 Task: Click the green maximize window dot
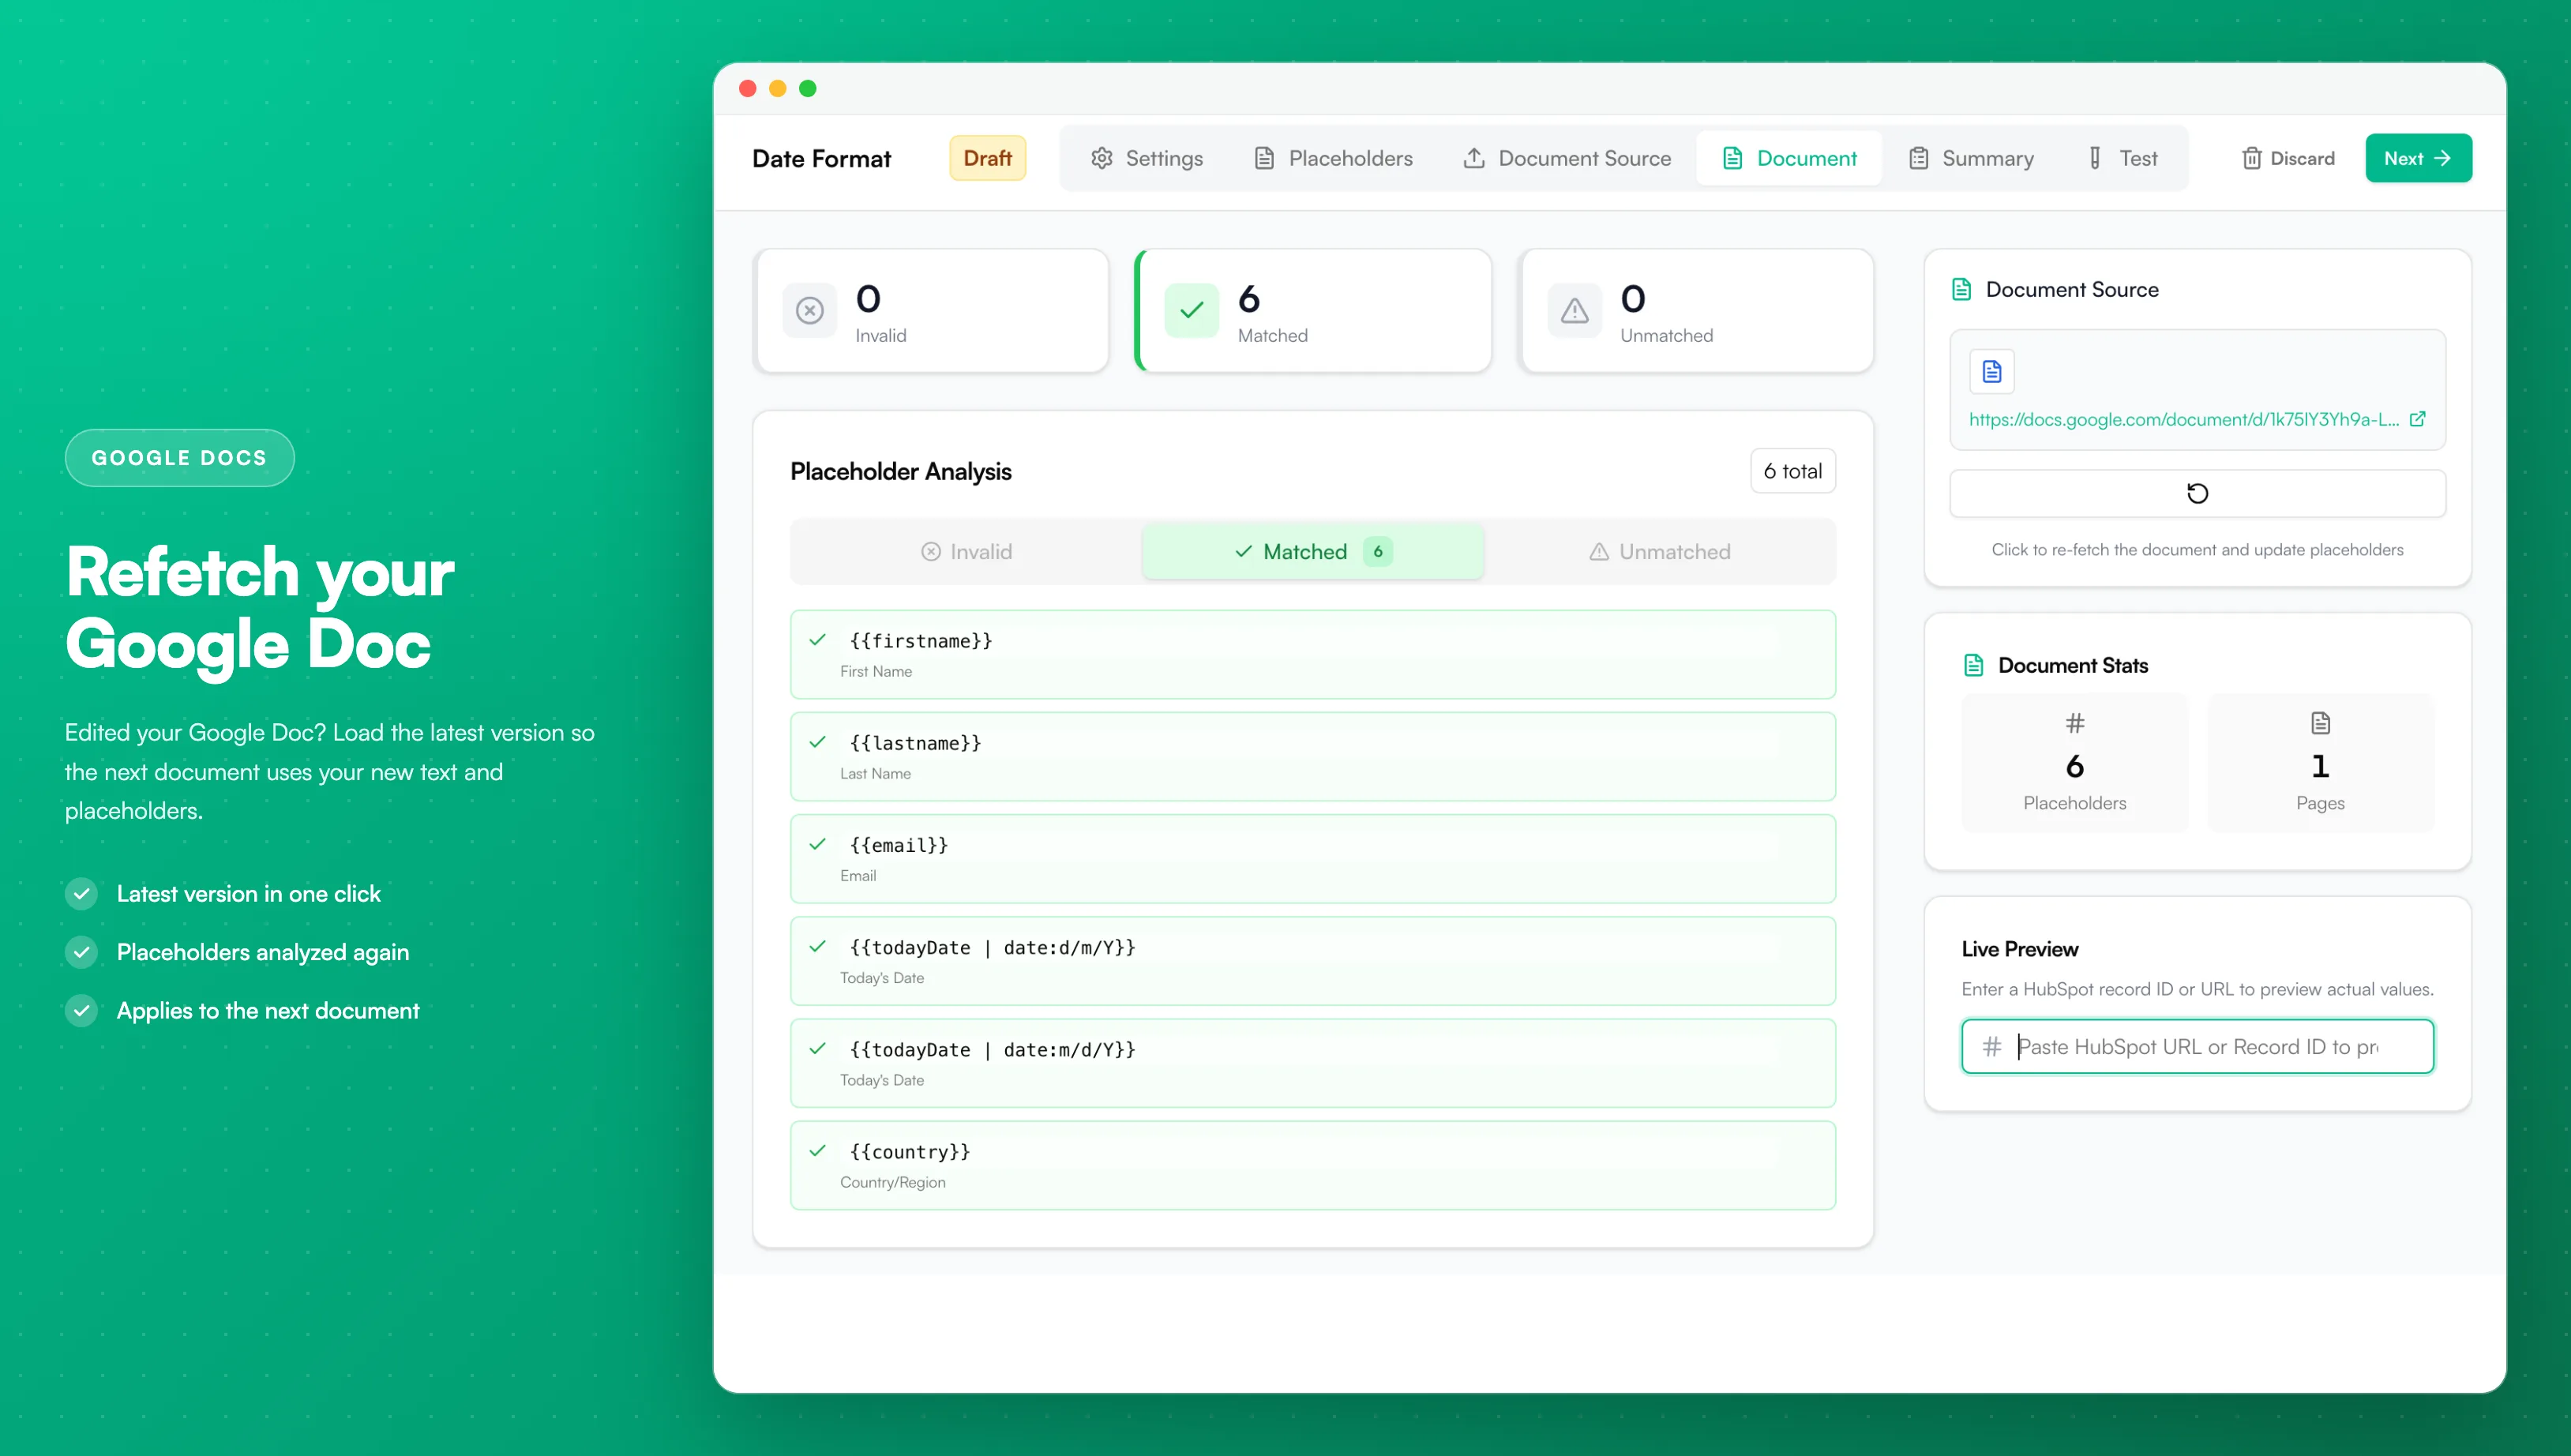[x=808, y=89]
